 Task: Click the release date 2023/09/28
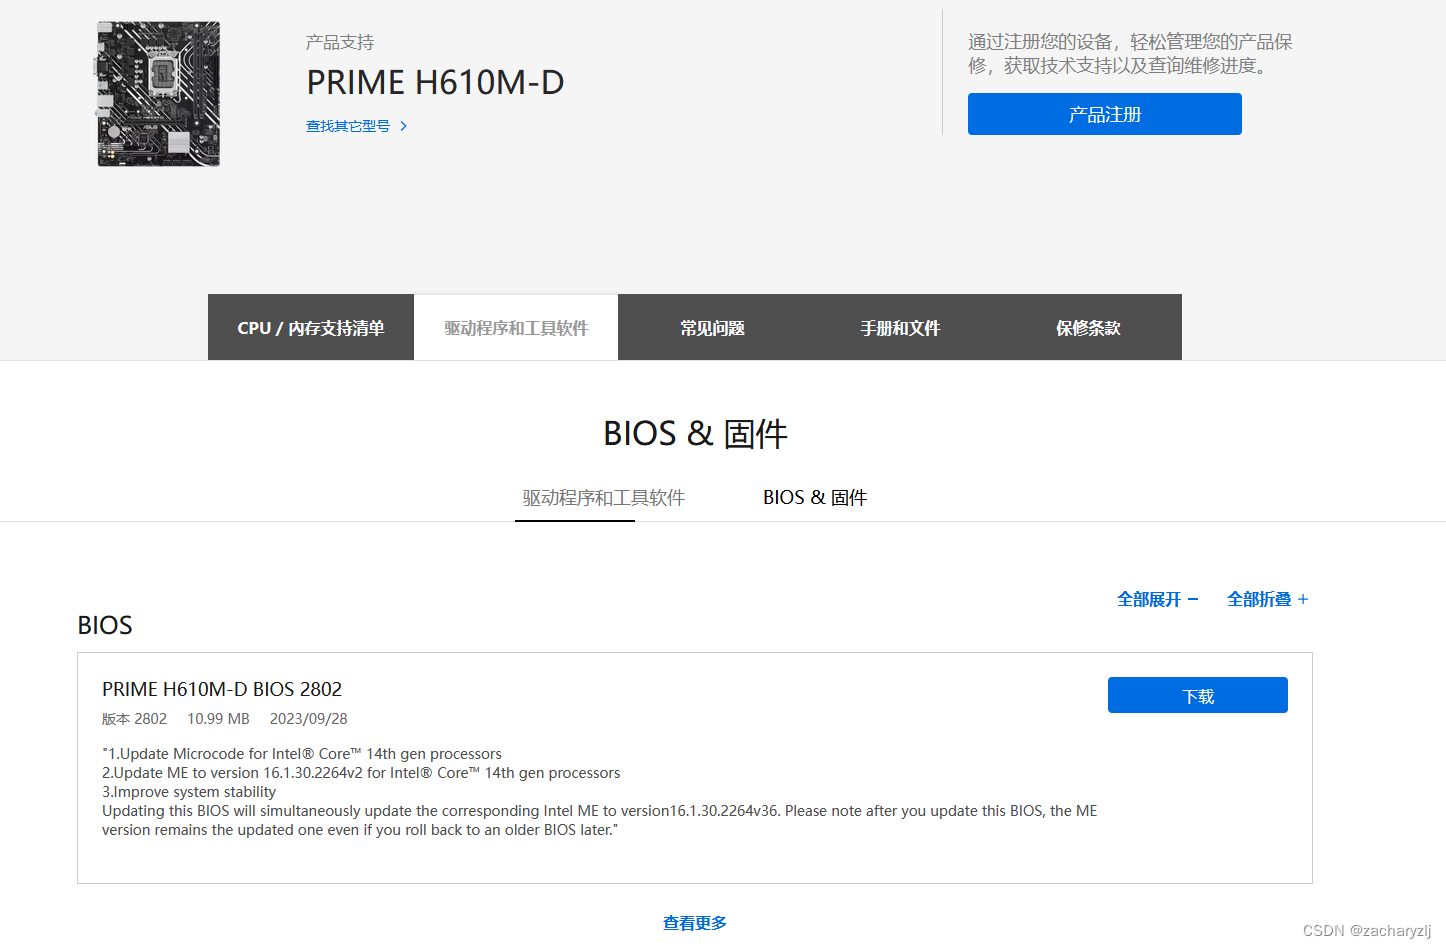tap(309, 719)
